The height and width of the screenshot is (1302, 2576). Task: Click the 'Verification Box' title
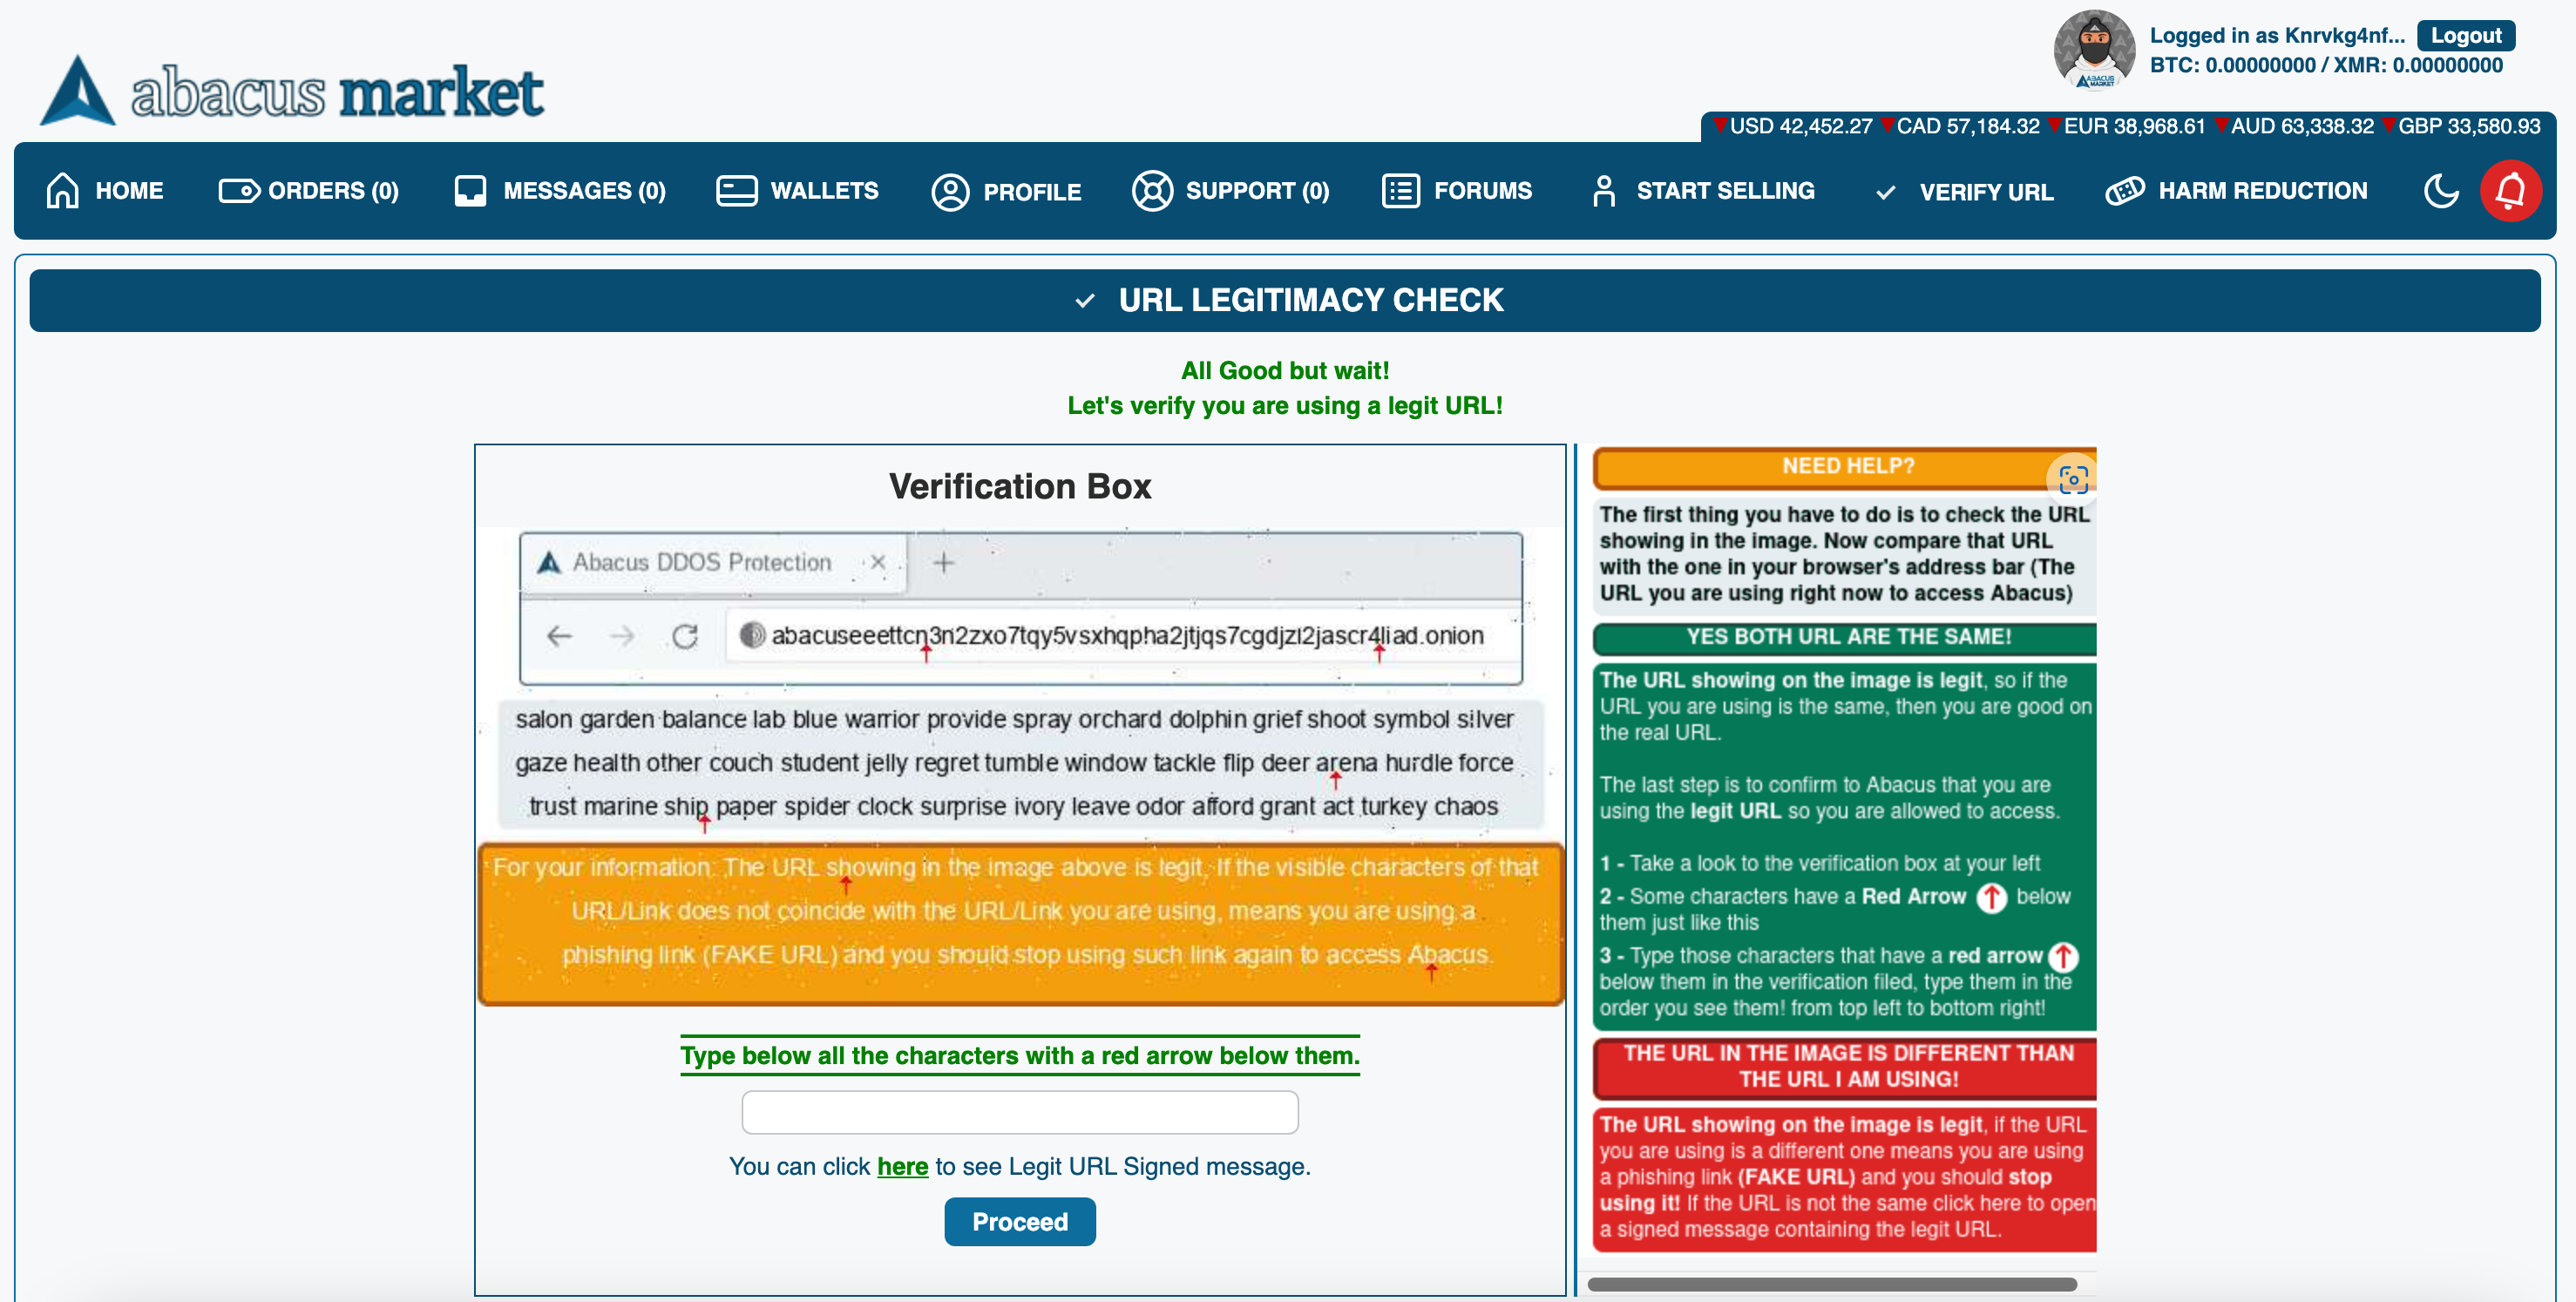1020,486
